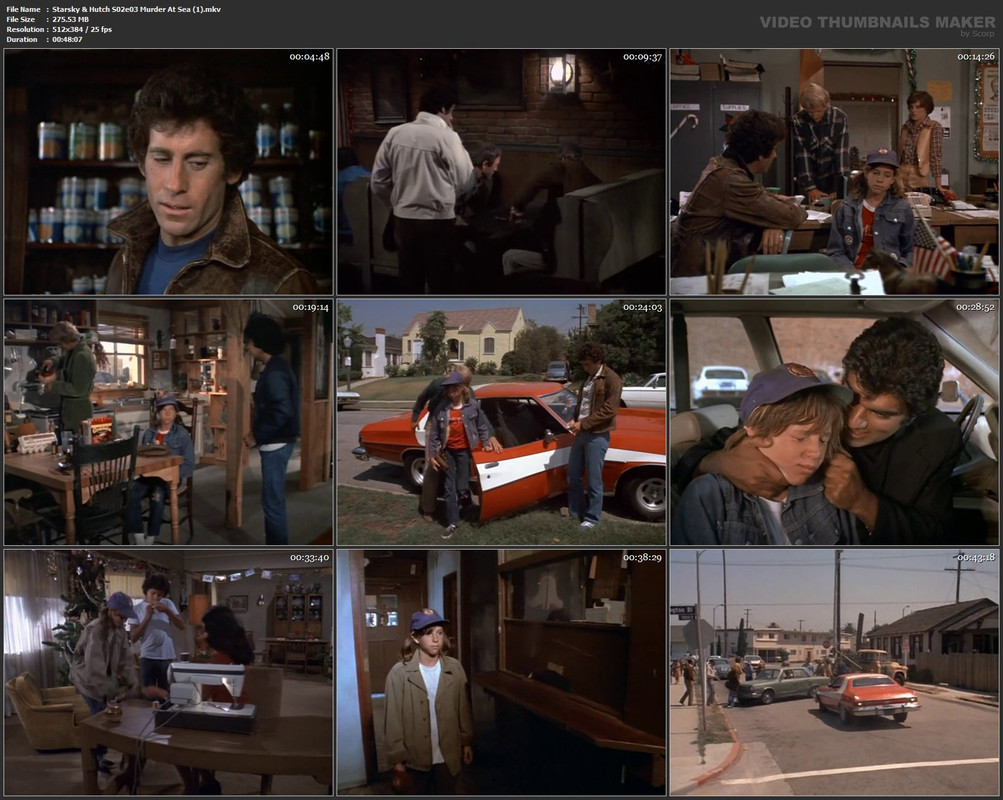The width and height of the screenshot is (1003, 800).
Task: Click the resolution value '512x384 / 25 fps'
Action: point(82,29)
